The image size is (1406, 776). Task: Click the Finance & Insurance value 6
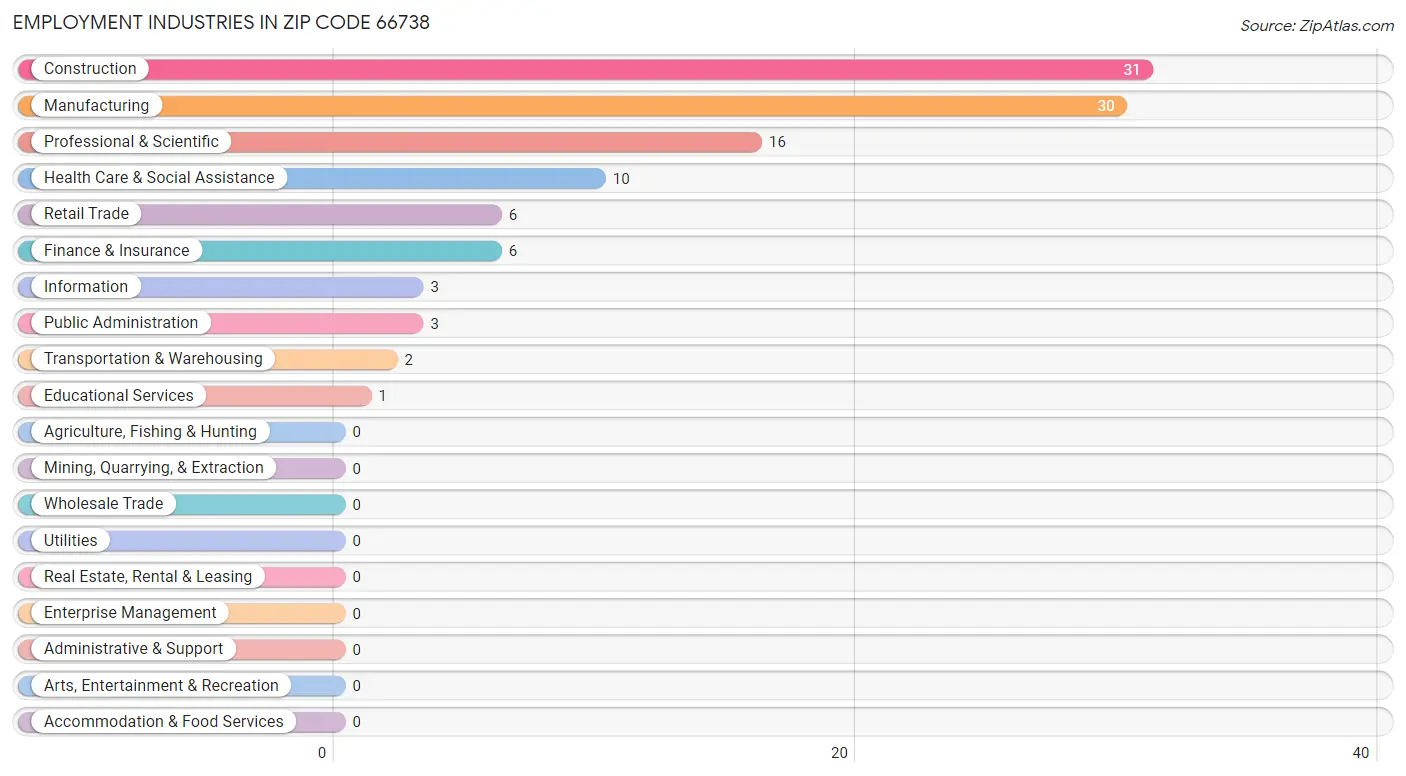click(x=513, y=251)
